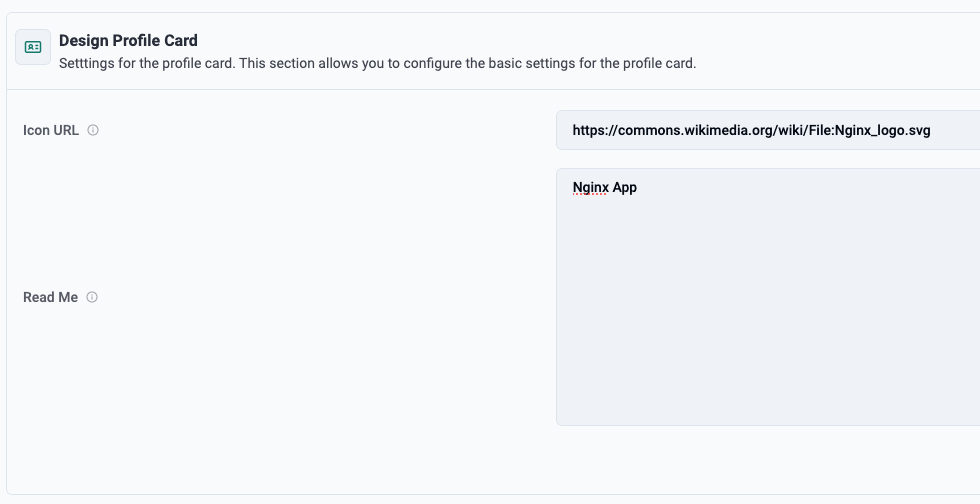Select the Design Profile Card heading

tap(128, 41)
